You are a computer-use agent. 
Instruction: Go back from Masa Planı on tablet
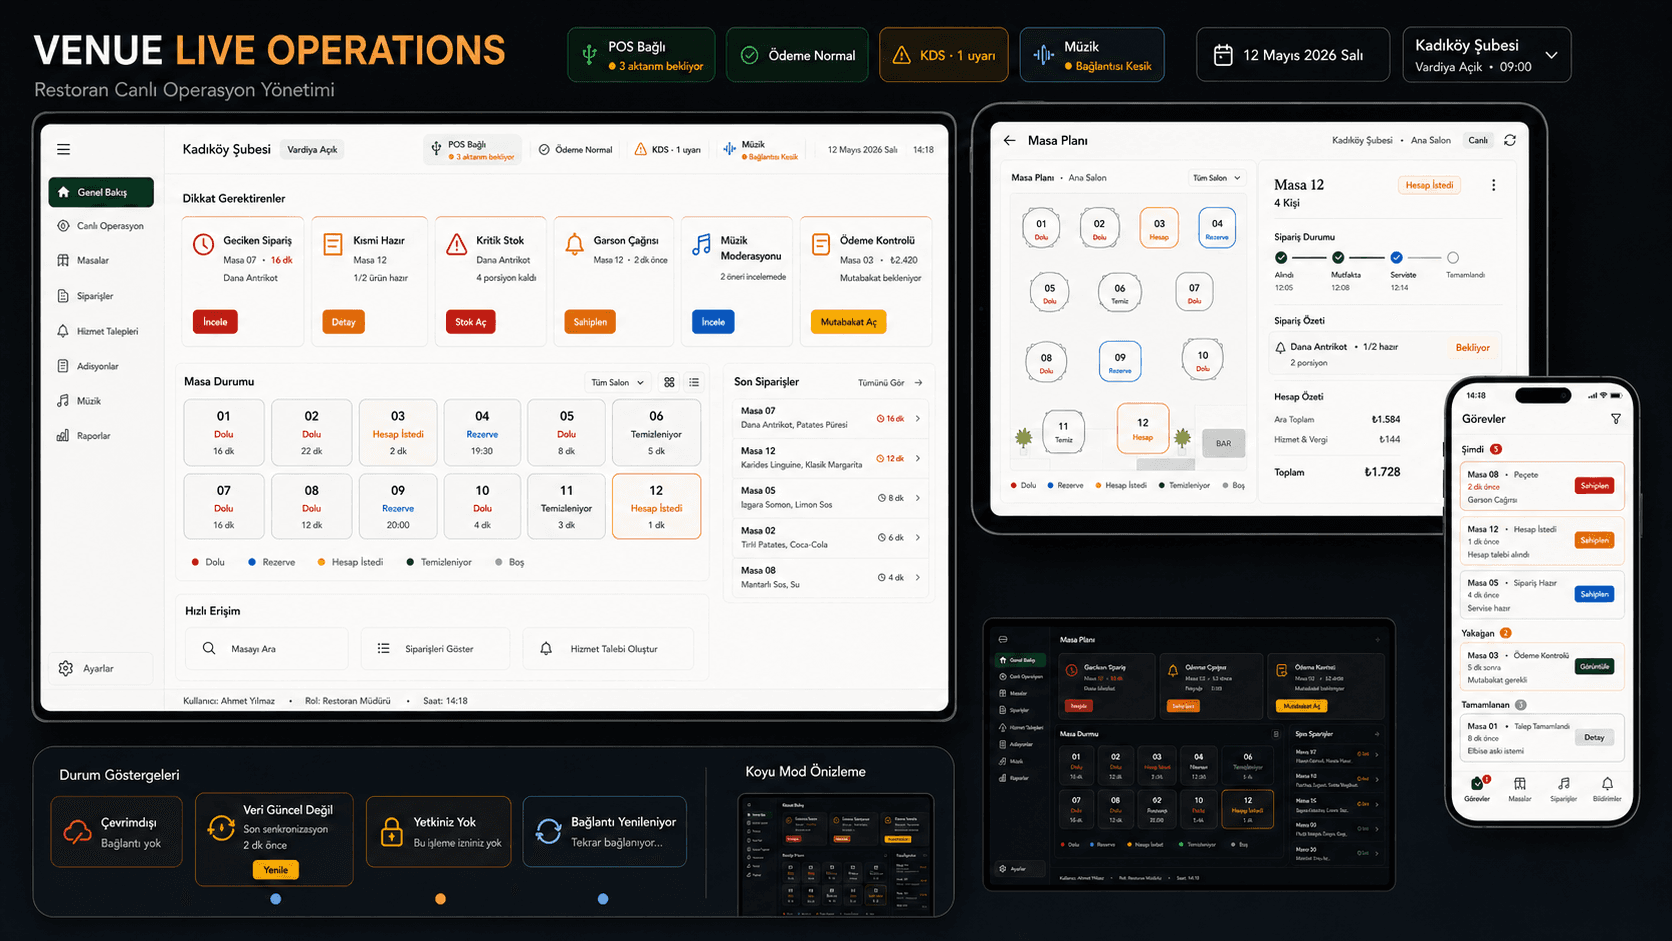coord(1009,141)
